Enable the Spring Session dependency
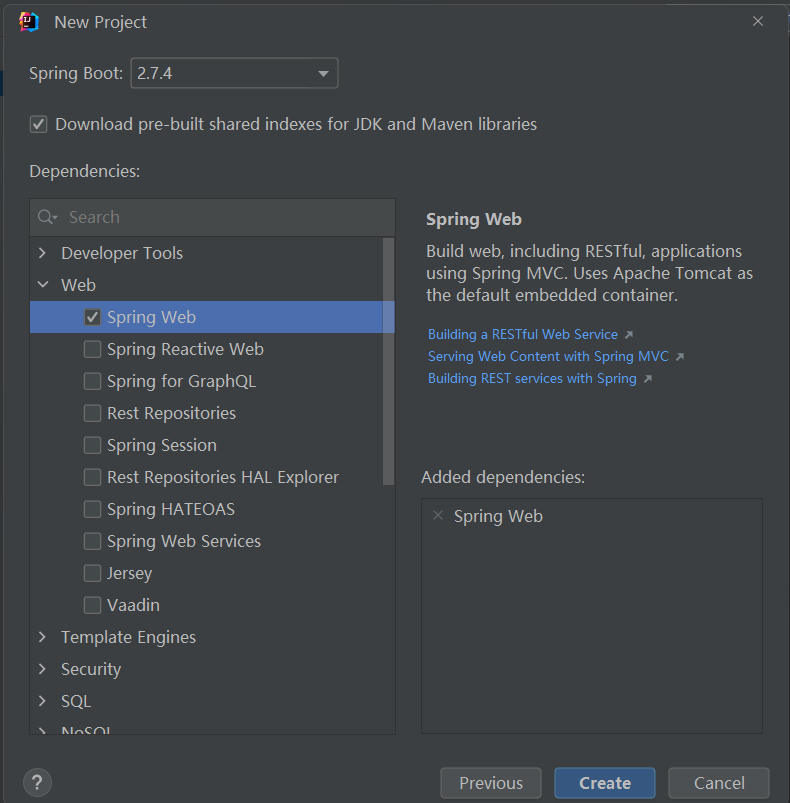 (92, 445)
